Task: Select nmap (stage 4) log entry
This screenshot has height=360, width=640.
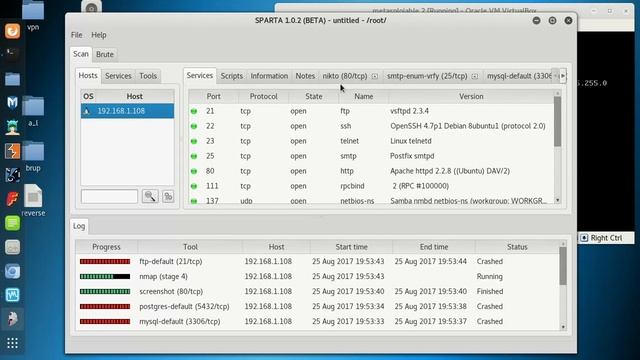Action: click(x=318, y=276)
